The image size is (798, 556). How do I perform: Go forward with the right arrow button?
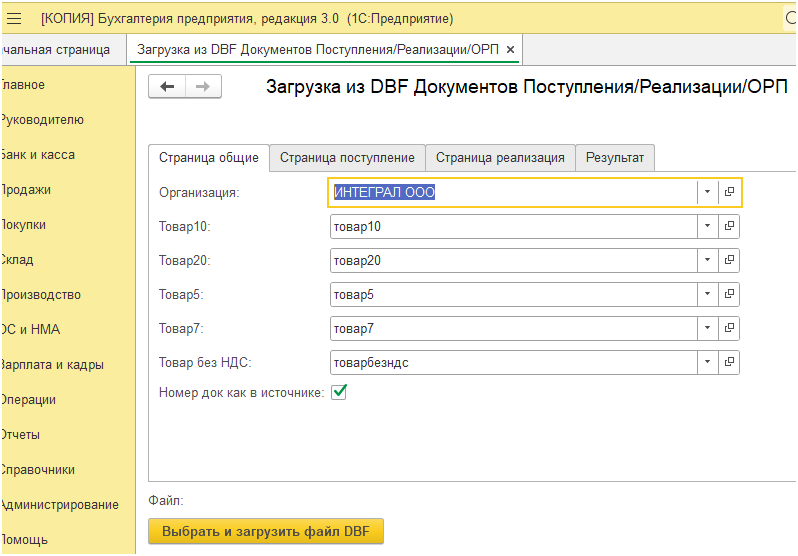203,87
